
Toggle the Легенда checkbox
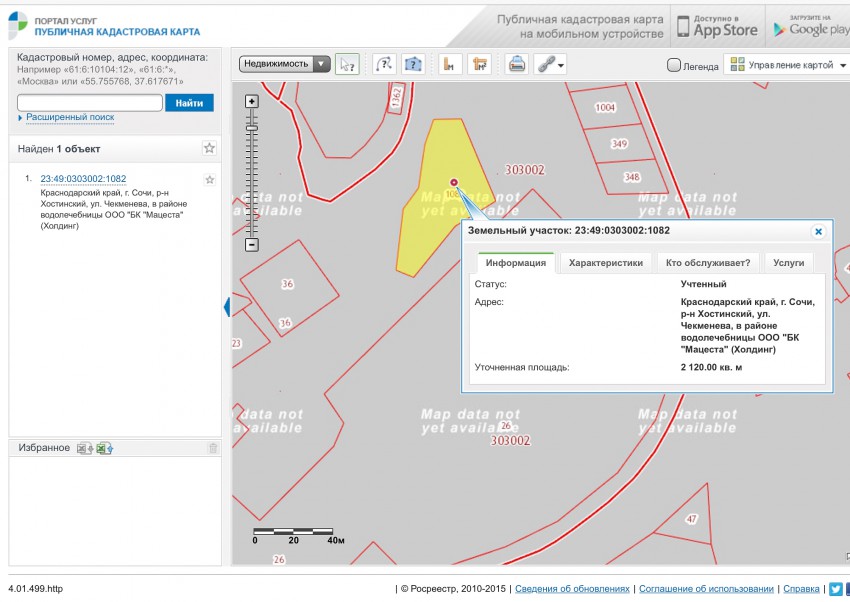pos(674,66)
